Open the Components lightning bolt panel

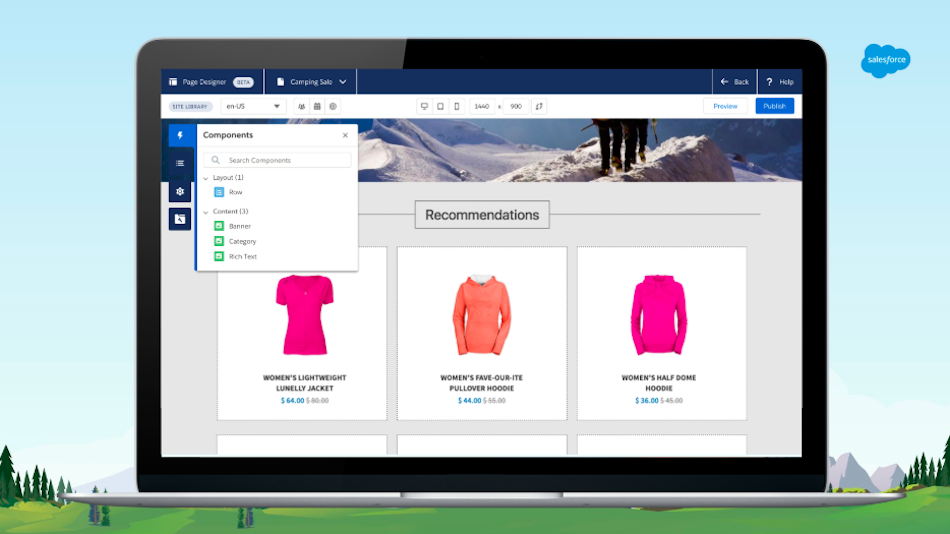[x=180, y=135]
